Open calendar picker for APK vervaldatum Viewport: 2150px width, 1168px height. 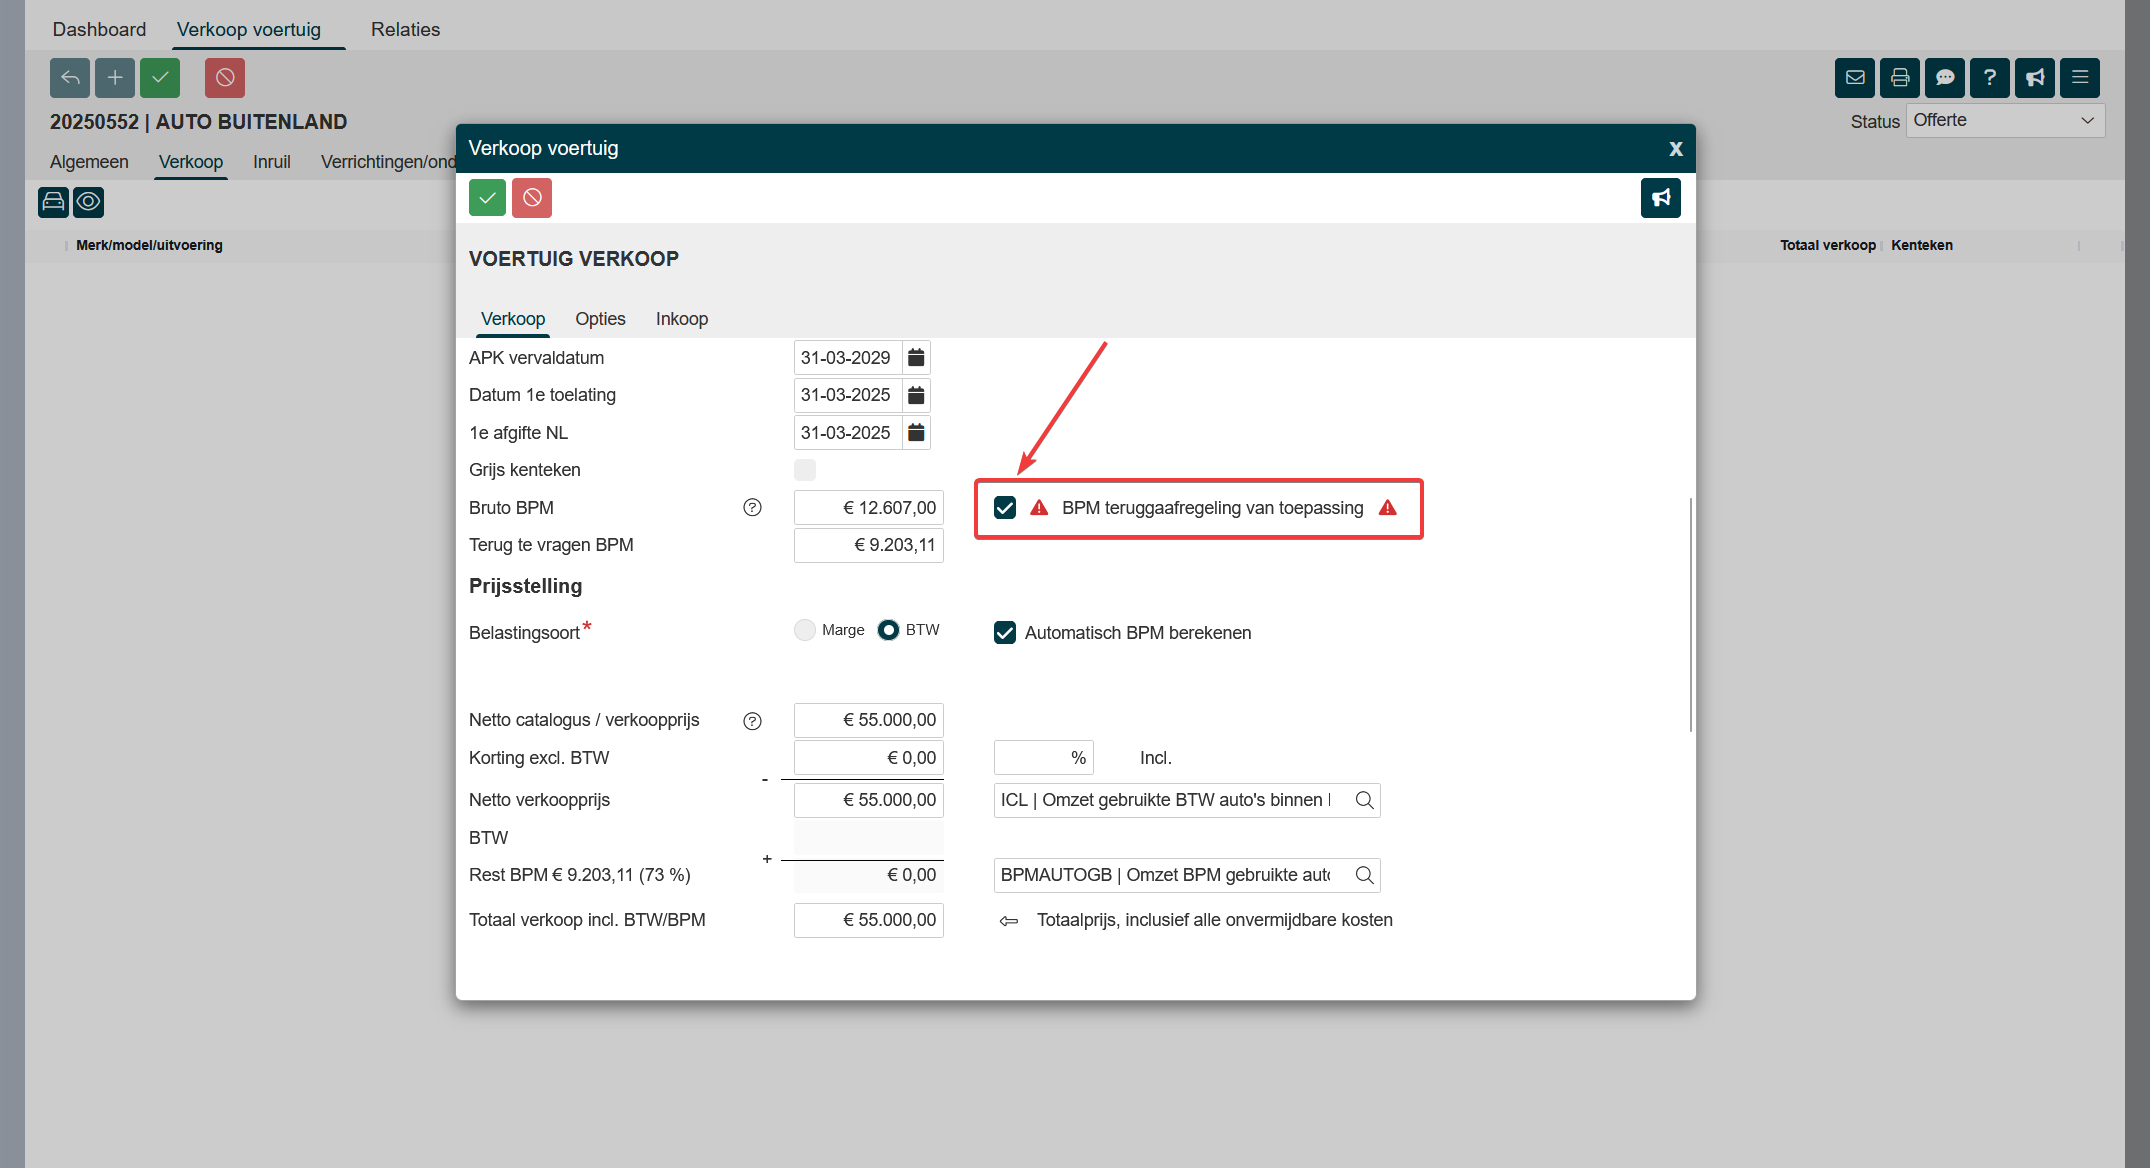point(916,358)
